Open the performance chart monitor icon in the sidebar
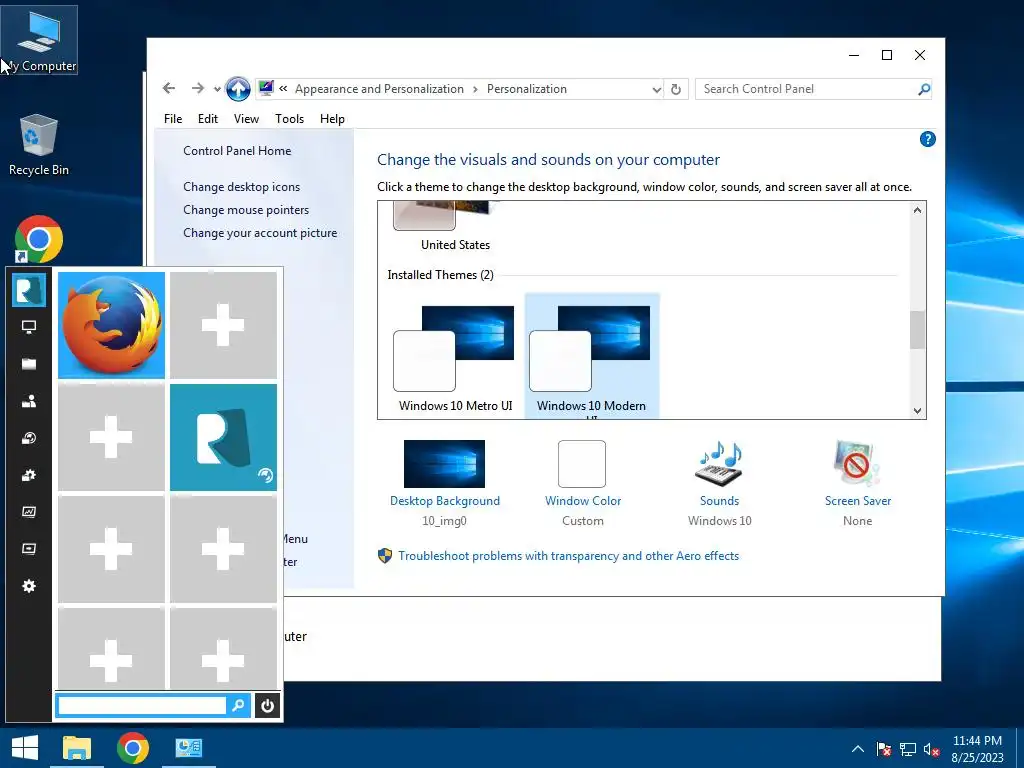The height and width of the screenshot is (768, 1024). click(29, 512)
